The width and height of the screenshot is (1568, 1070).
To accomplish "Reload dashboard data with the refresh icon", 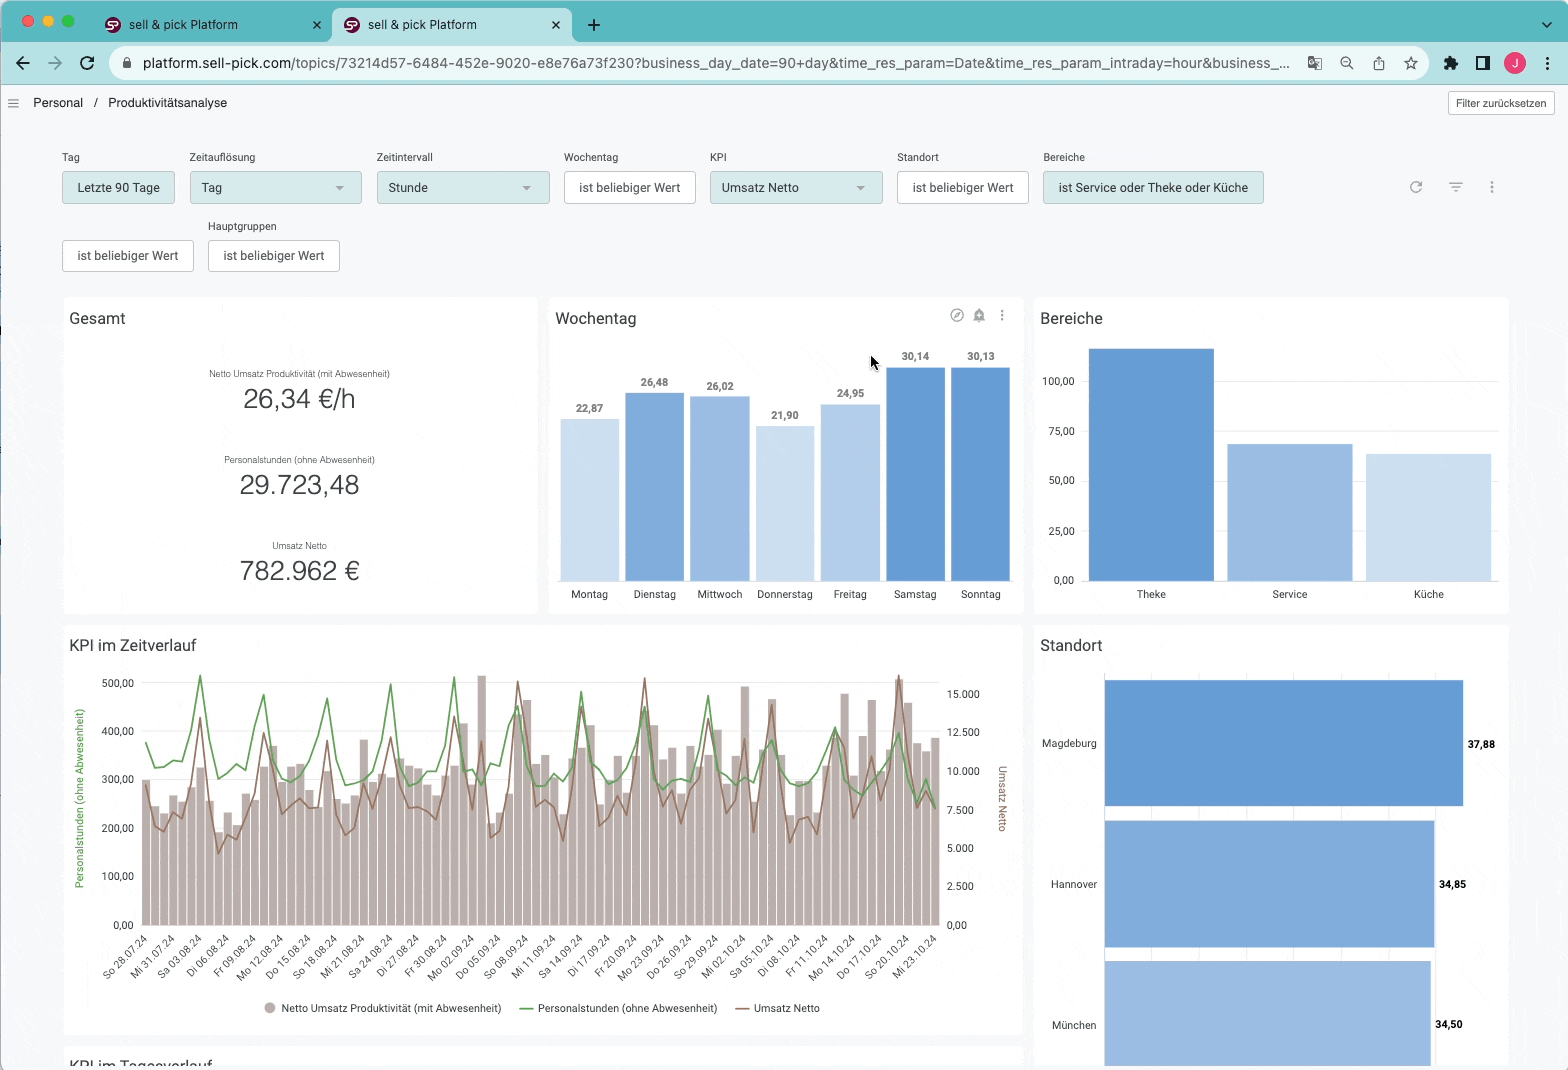I will [x=1416, y=187].
